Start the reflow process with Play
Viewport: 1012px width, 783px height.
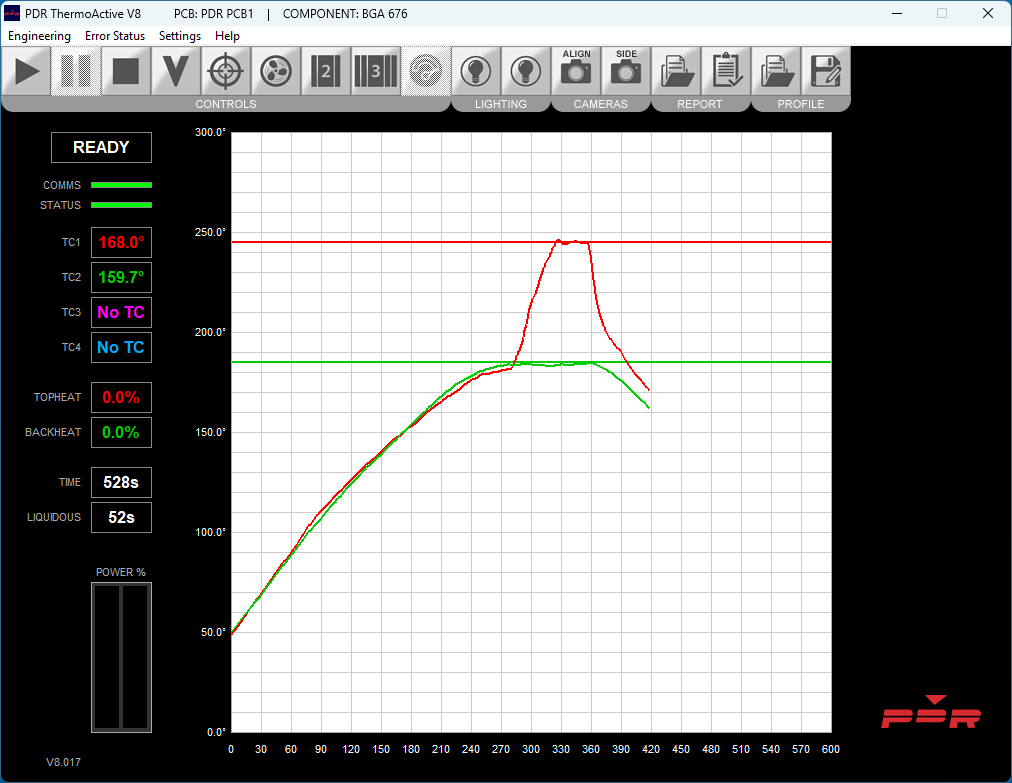(27, 71)
